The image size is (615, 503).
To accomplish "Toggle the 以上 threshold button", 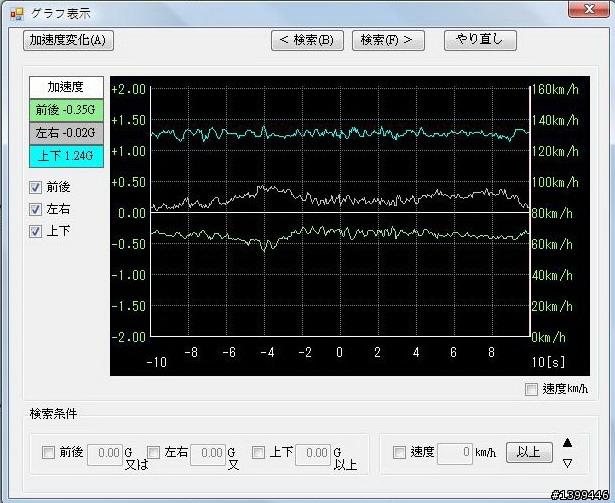I will coord(529,452).
